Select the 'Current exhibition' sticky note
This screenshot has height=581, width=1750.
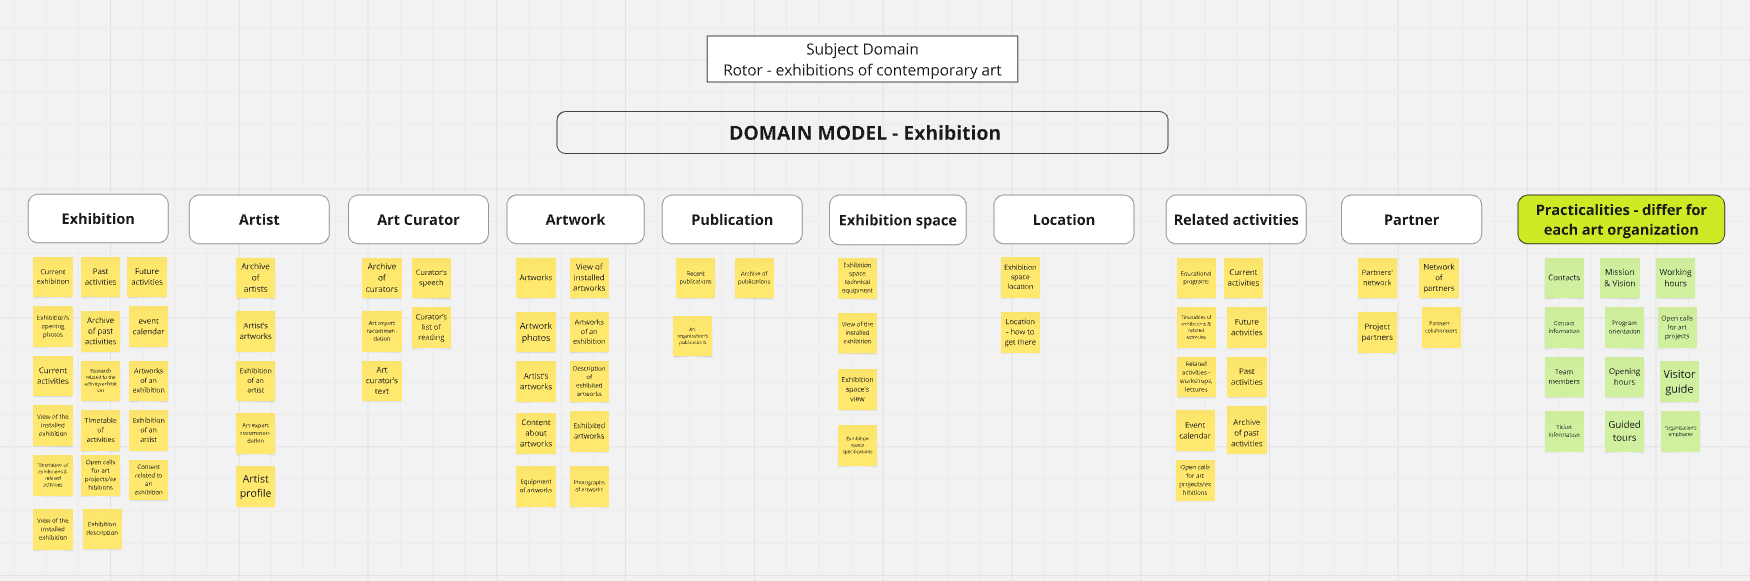point(53,277)
